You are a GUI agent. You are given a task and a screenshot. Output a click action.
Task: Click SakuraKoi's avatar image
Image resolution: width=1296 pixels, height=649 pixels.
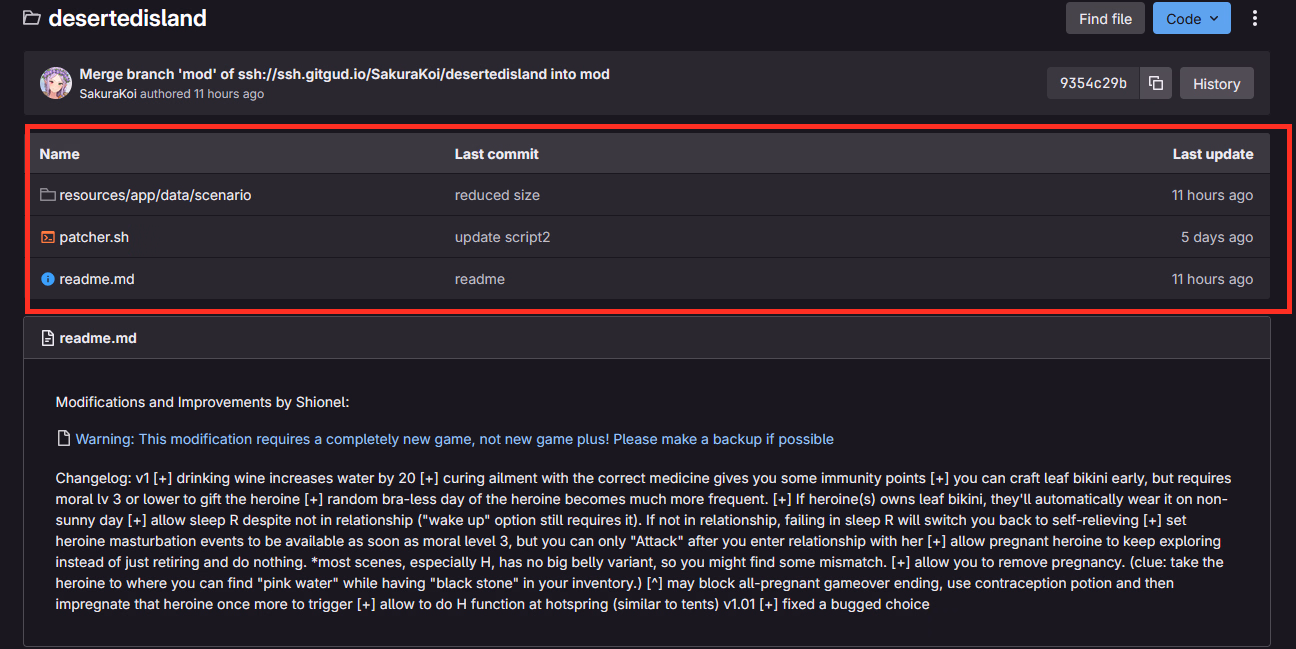pos(56,83)
